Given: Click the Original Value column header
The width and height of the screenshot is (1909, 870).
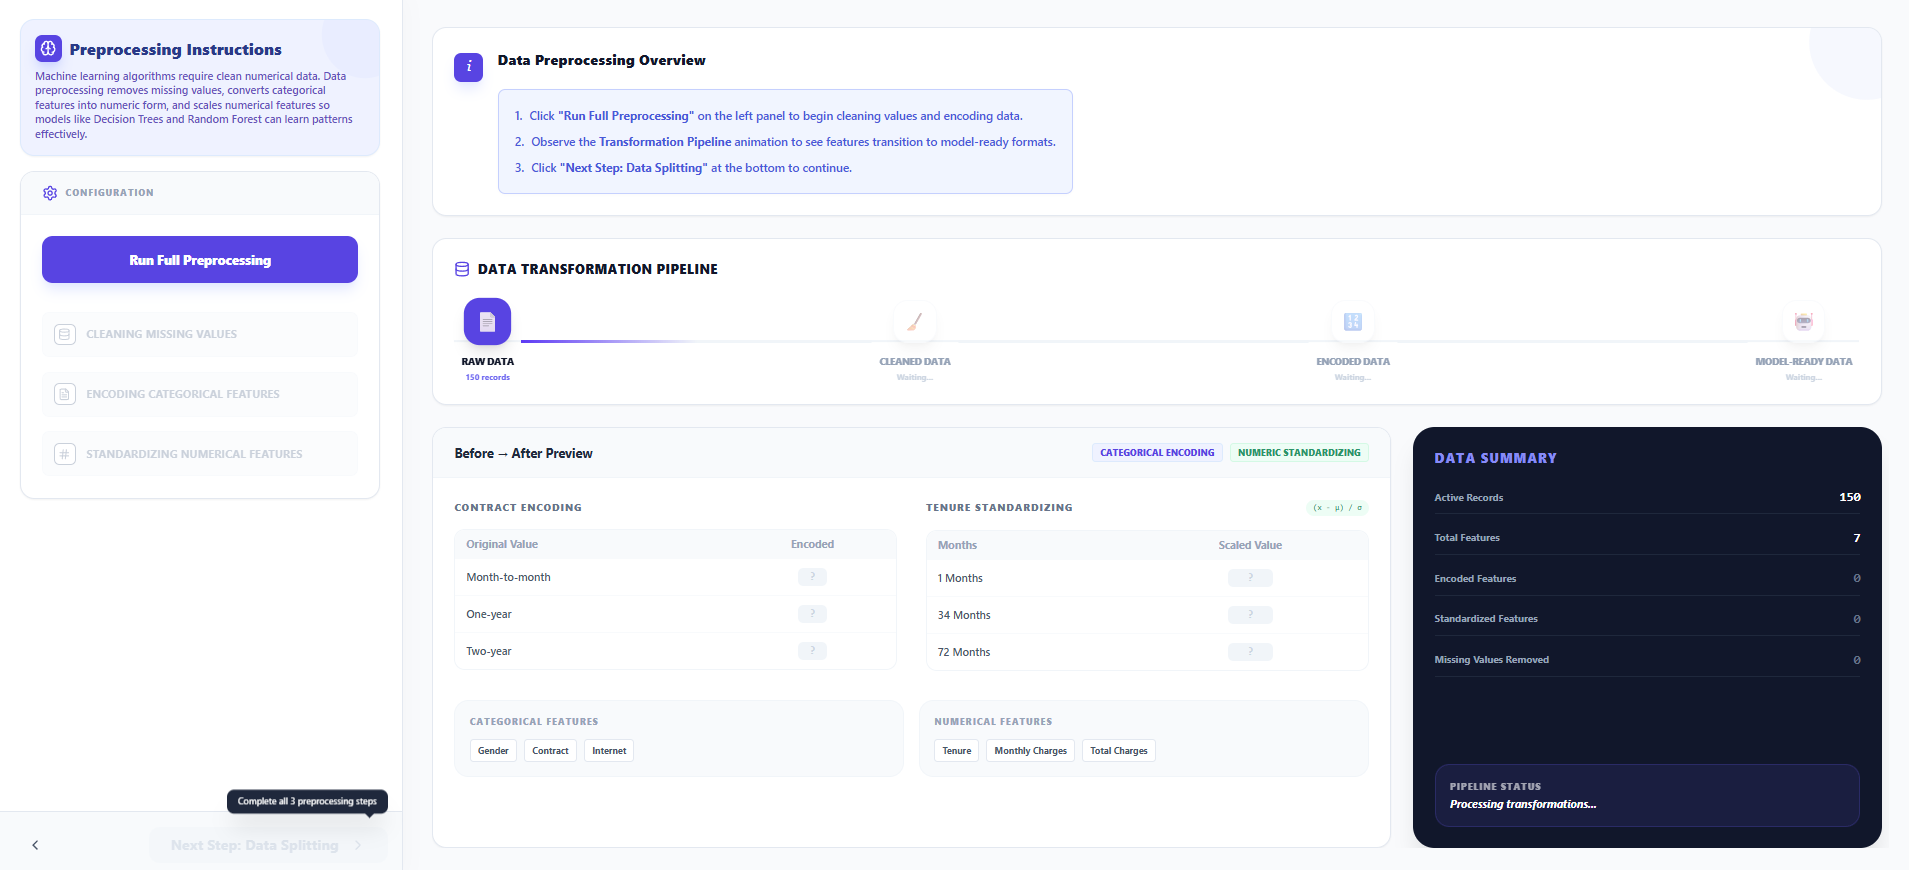Looking at the screenshot, I should (502, 544).
